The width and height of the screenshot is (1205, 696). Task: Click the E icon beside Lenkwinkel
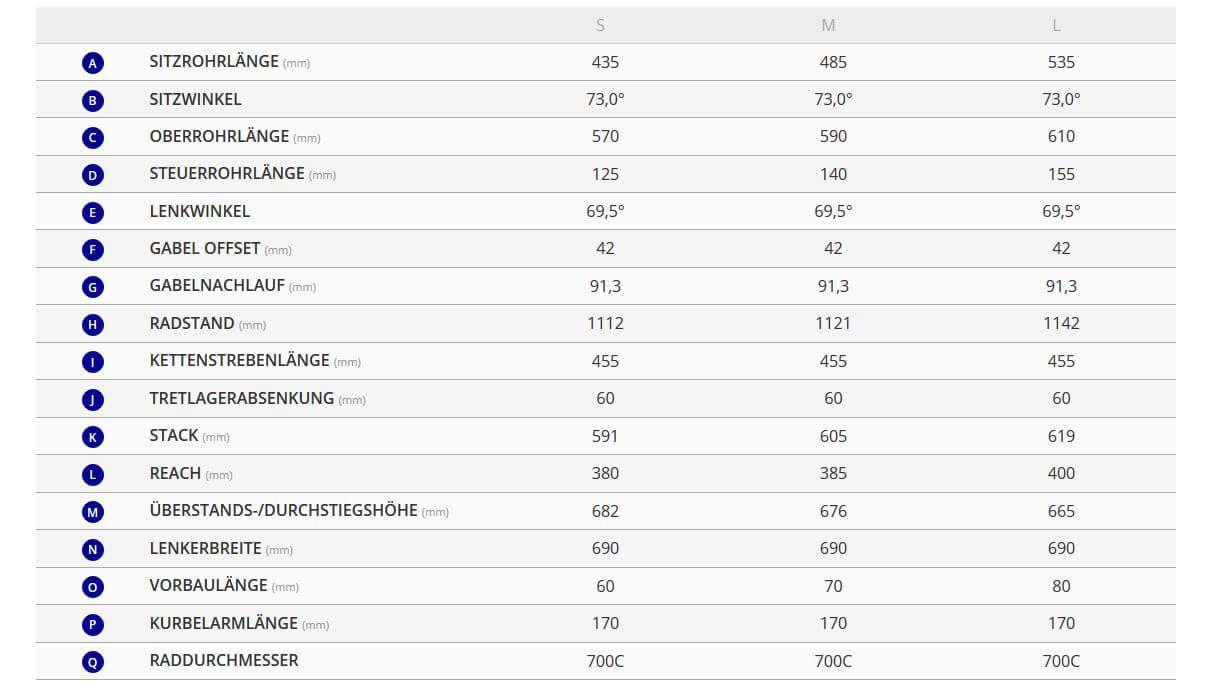(93, 212)
